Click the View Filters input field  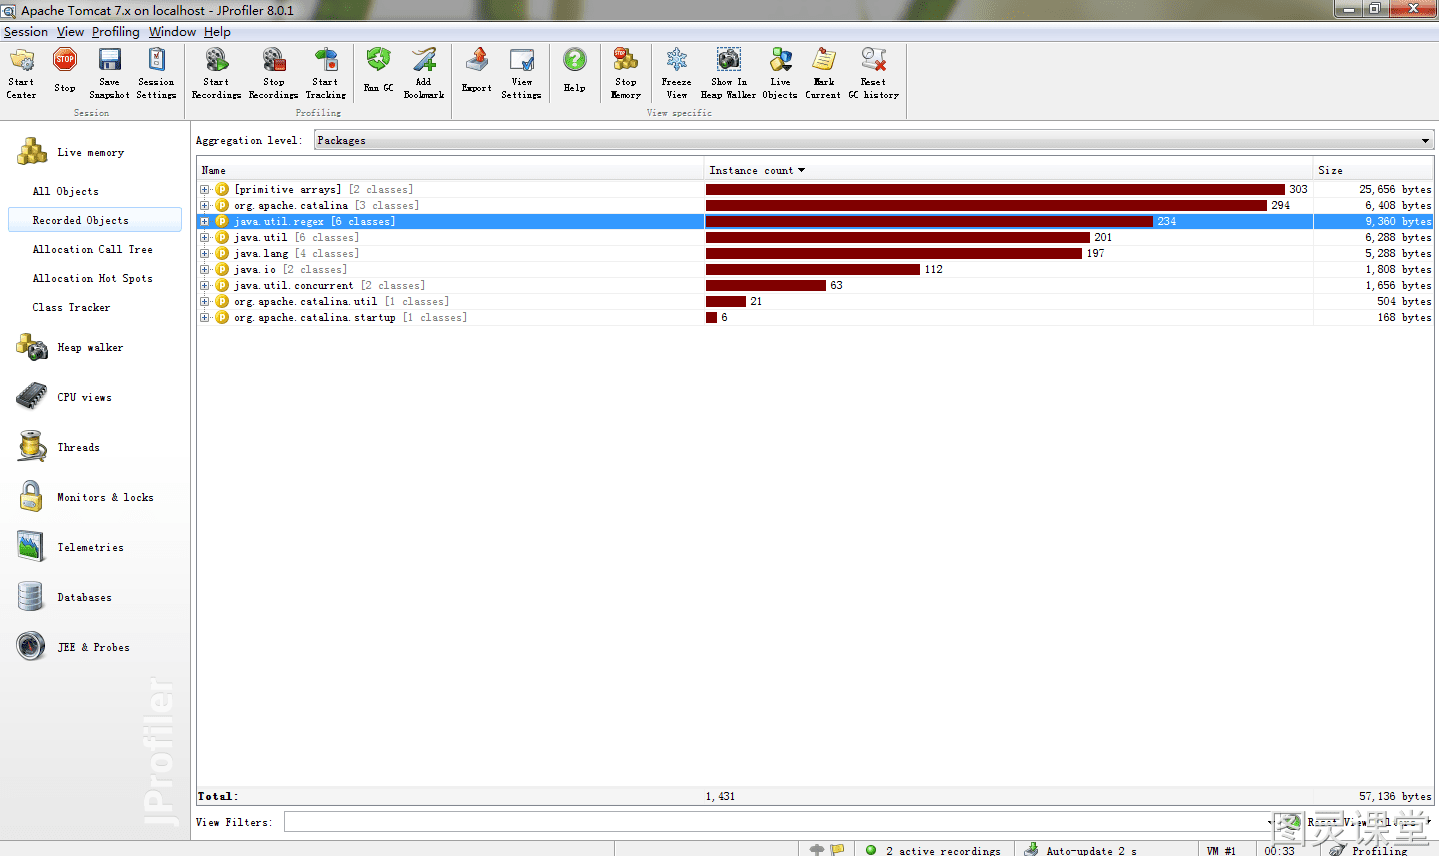(x=778, y=822)
